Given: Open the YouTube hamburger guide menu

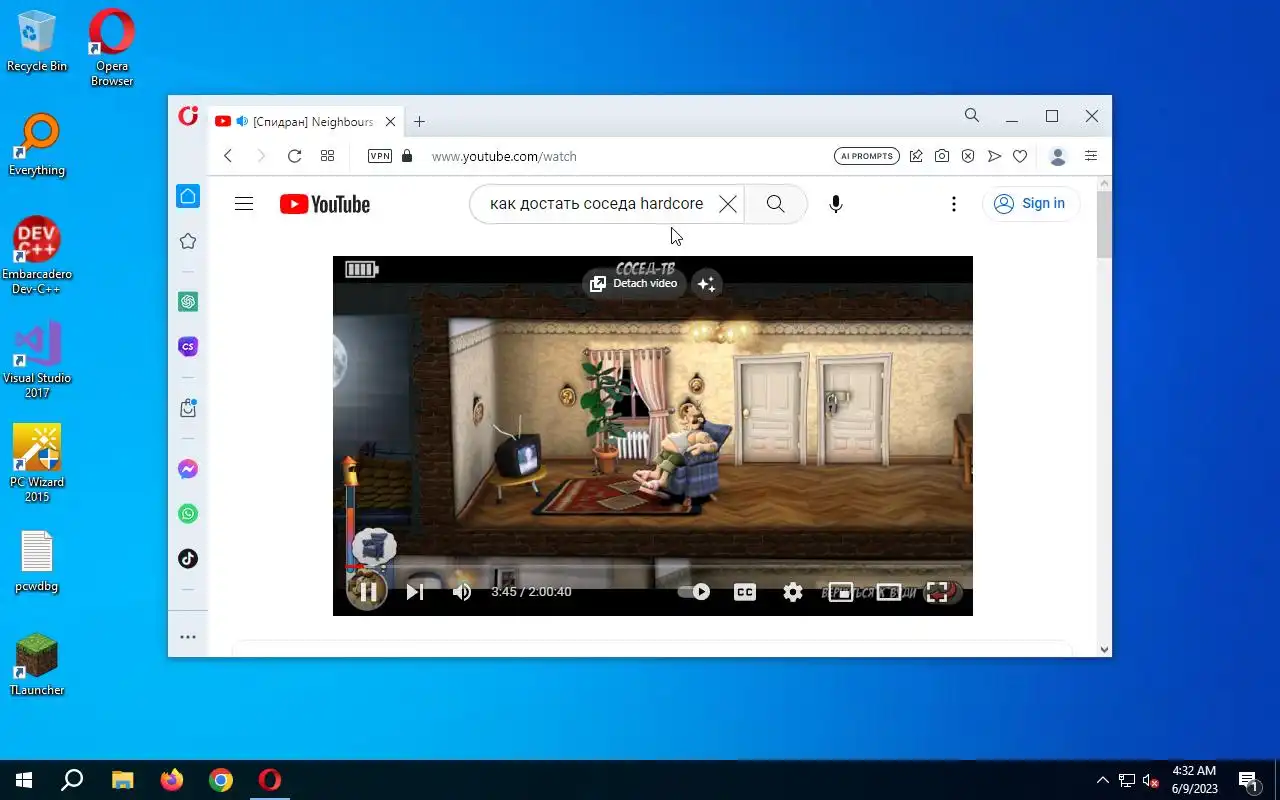Looking at the screenshot, I should pyautogui.click(x=244, y=204).
